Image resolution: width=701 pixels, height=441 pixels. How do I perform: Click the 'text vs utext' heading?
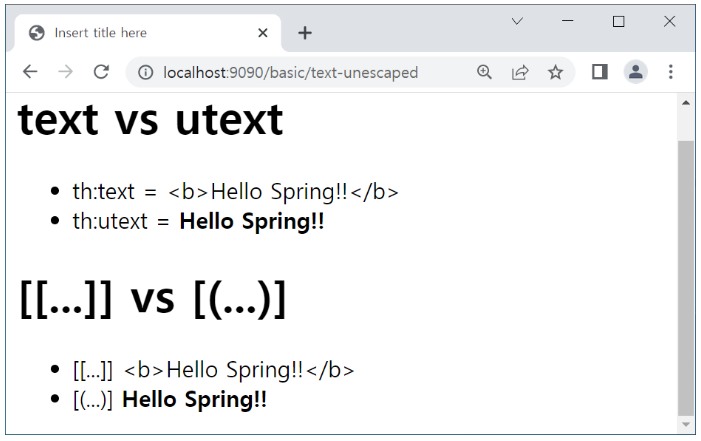(151, 120)
